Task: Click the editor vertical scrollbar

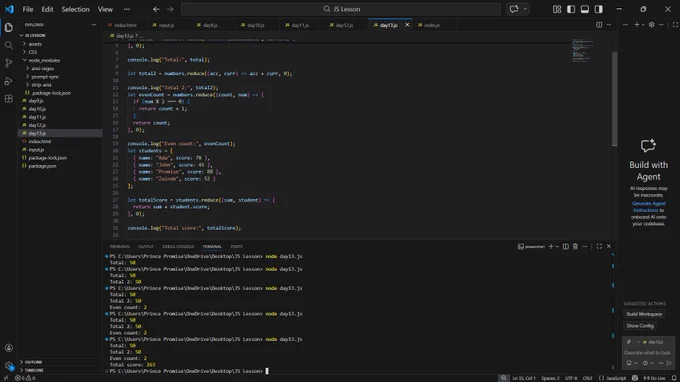Action: (x=614, y=98)
